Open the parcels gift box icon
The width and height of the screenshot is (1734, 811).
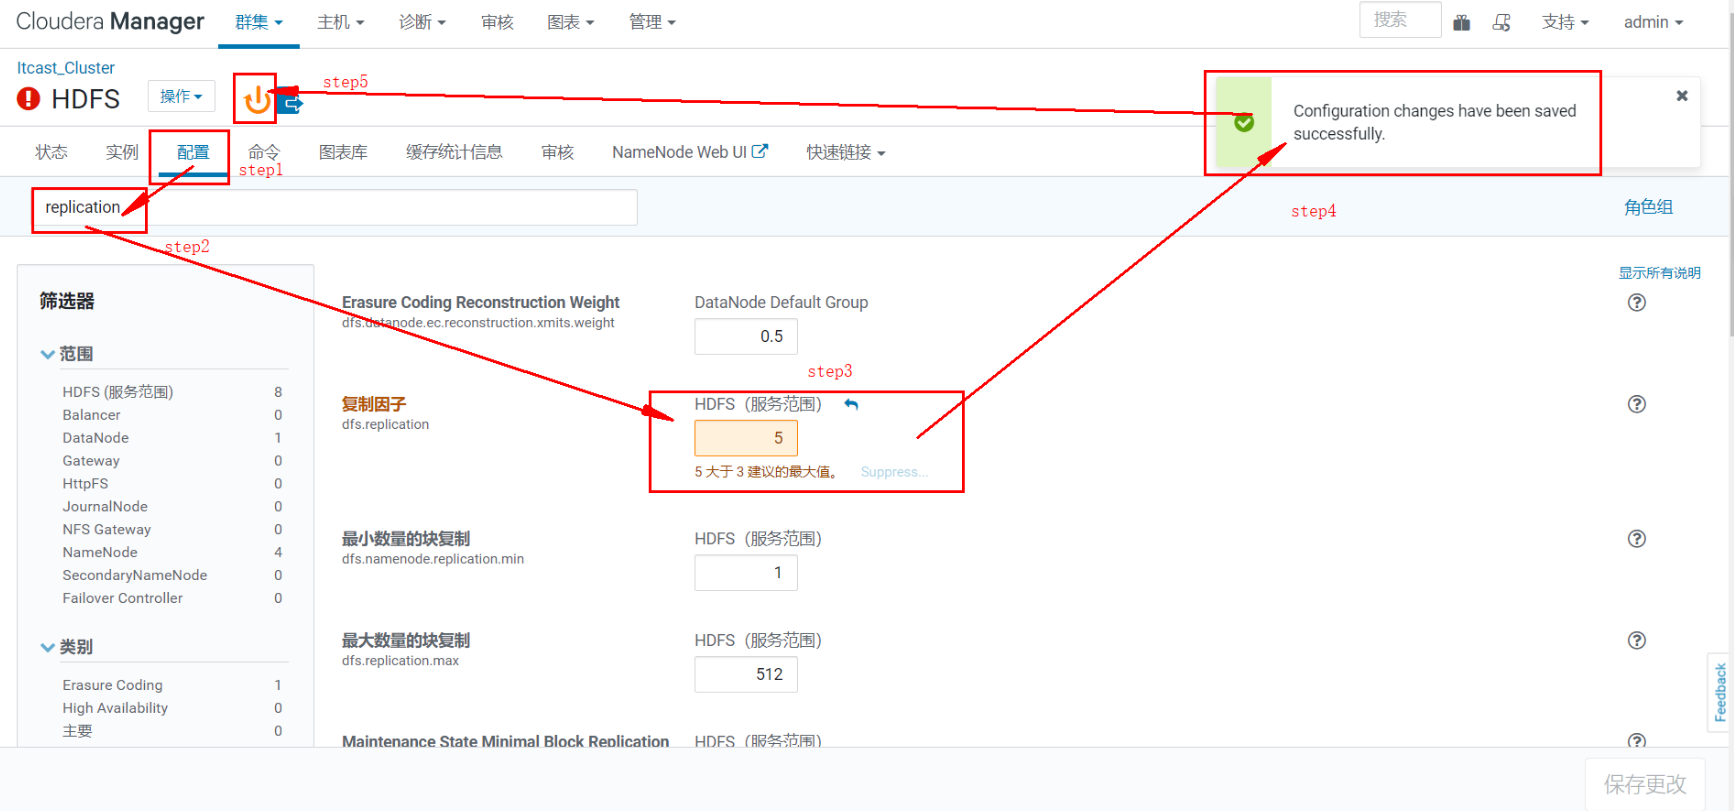click(1462, 22)
